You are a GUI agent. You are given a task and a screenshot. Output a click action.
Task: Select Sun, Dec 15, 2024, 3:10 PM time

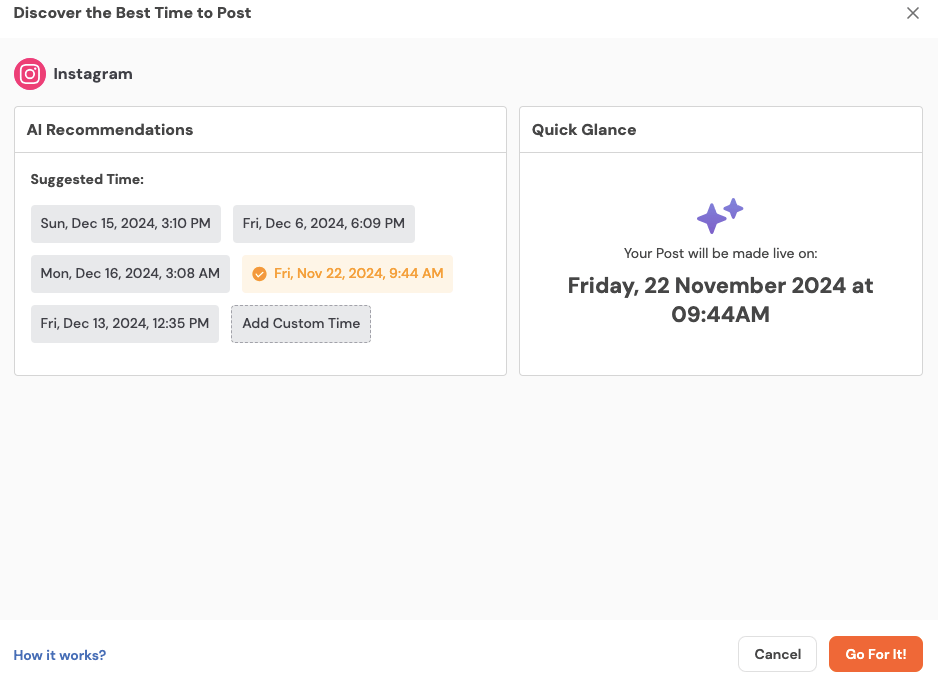click(126, 224)
